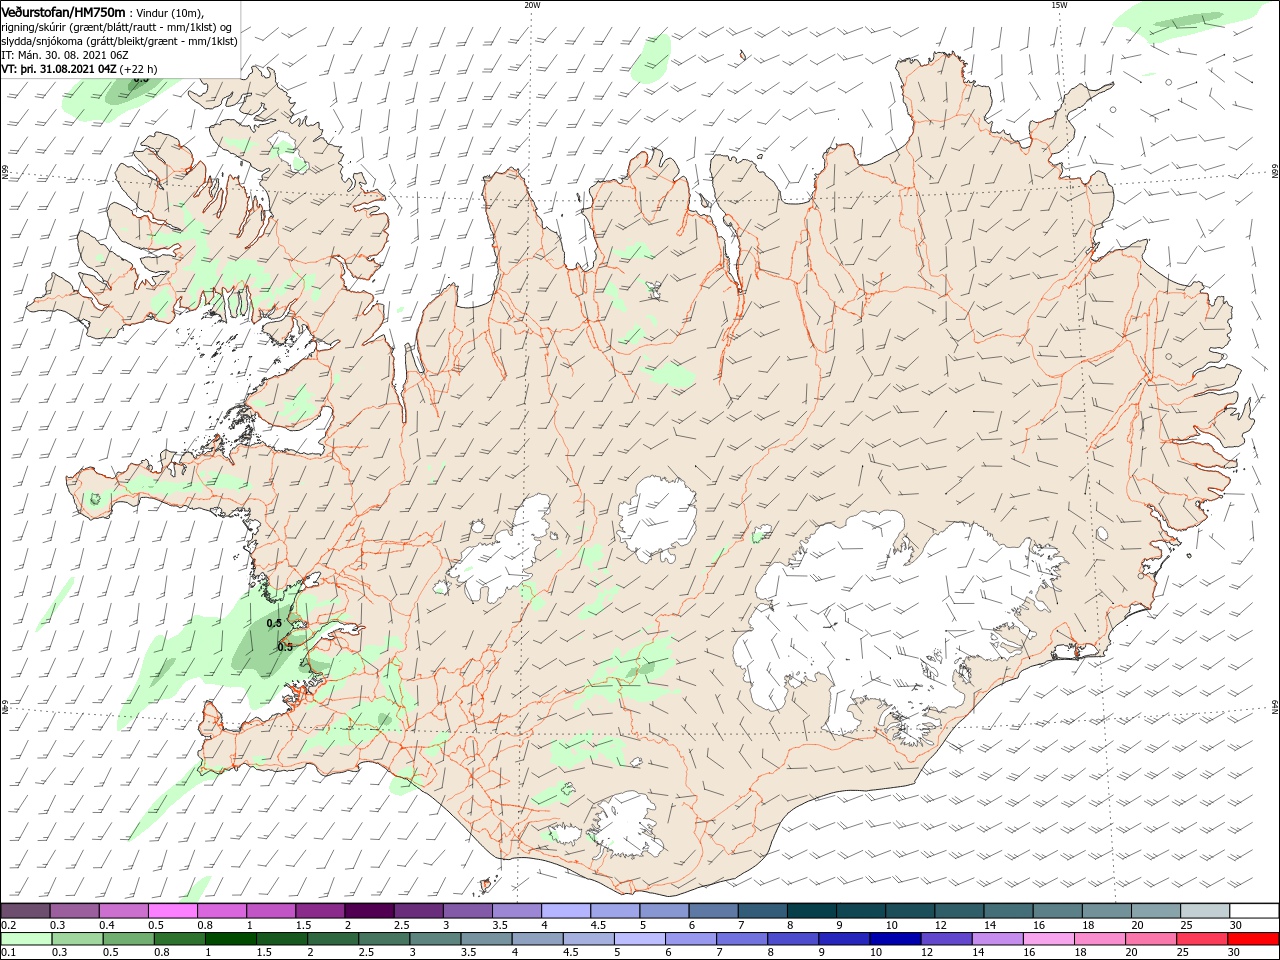1280x960 pixels.
Task: Click the 20W longitude label
Action: tap(532, 5)
